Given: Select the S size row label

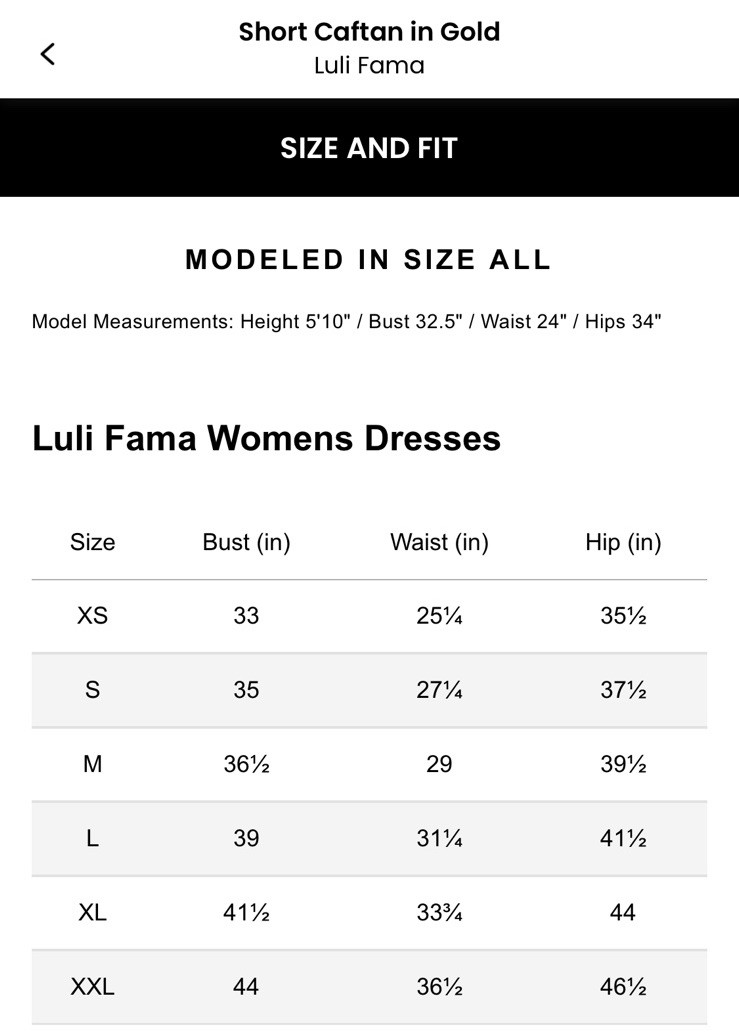Looking at the screenshot, I should click(92, 690).
